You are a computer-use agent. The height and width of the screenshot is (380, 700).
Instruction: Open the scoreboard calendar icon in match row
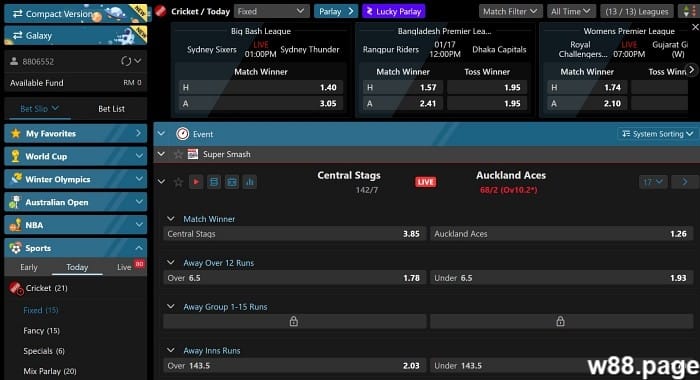coord(232,182)
